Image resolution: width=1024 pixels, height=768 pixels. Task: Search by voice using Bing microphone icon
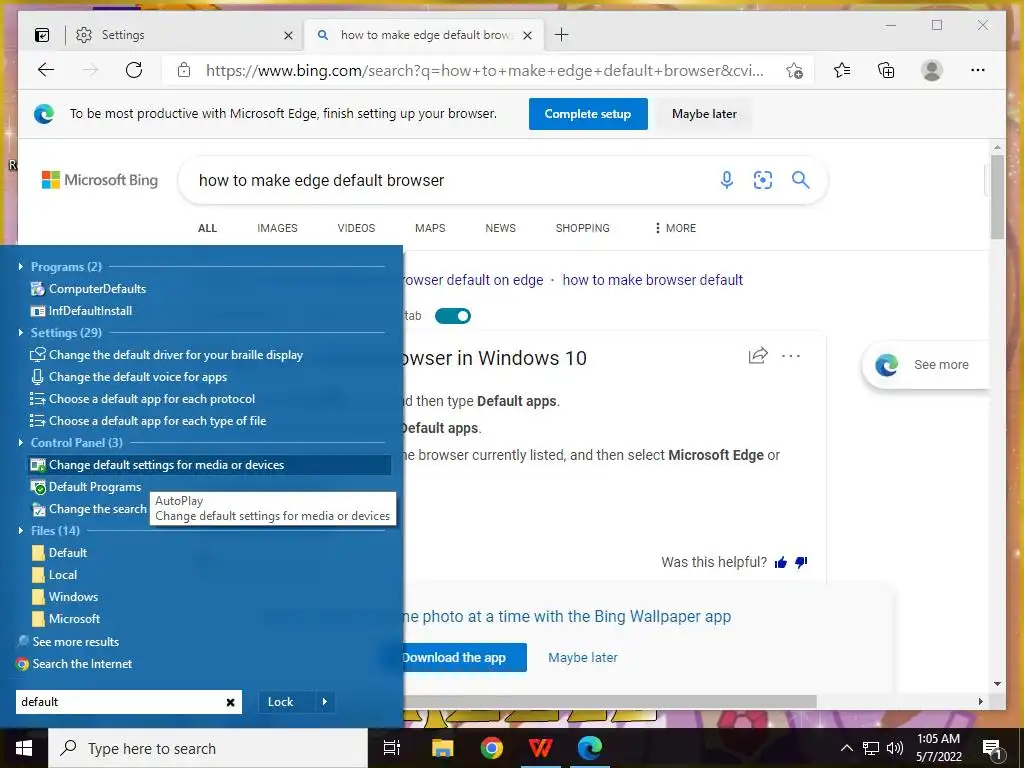click(727, 180)
